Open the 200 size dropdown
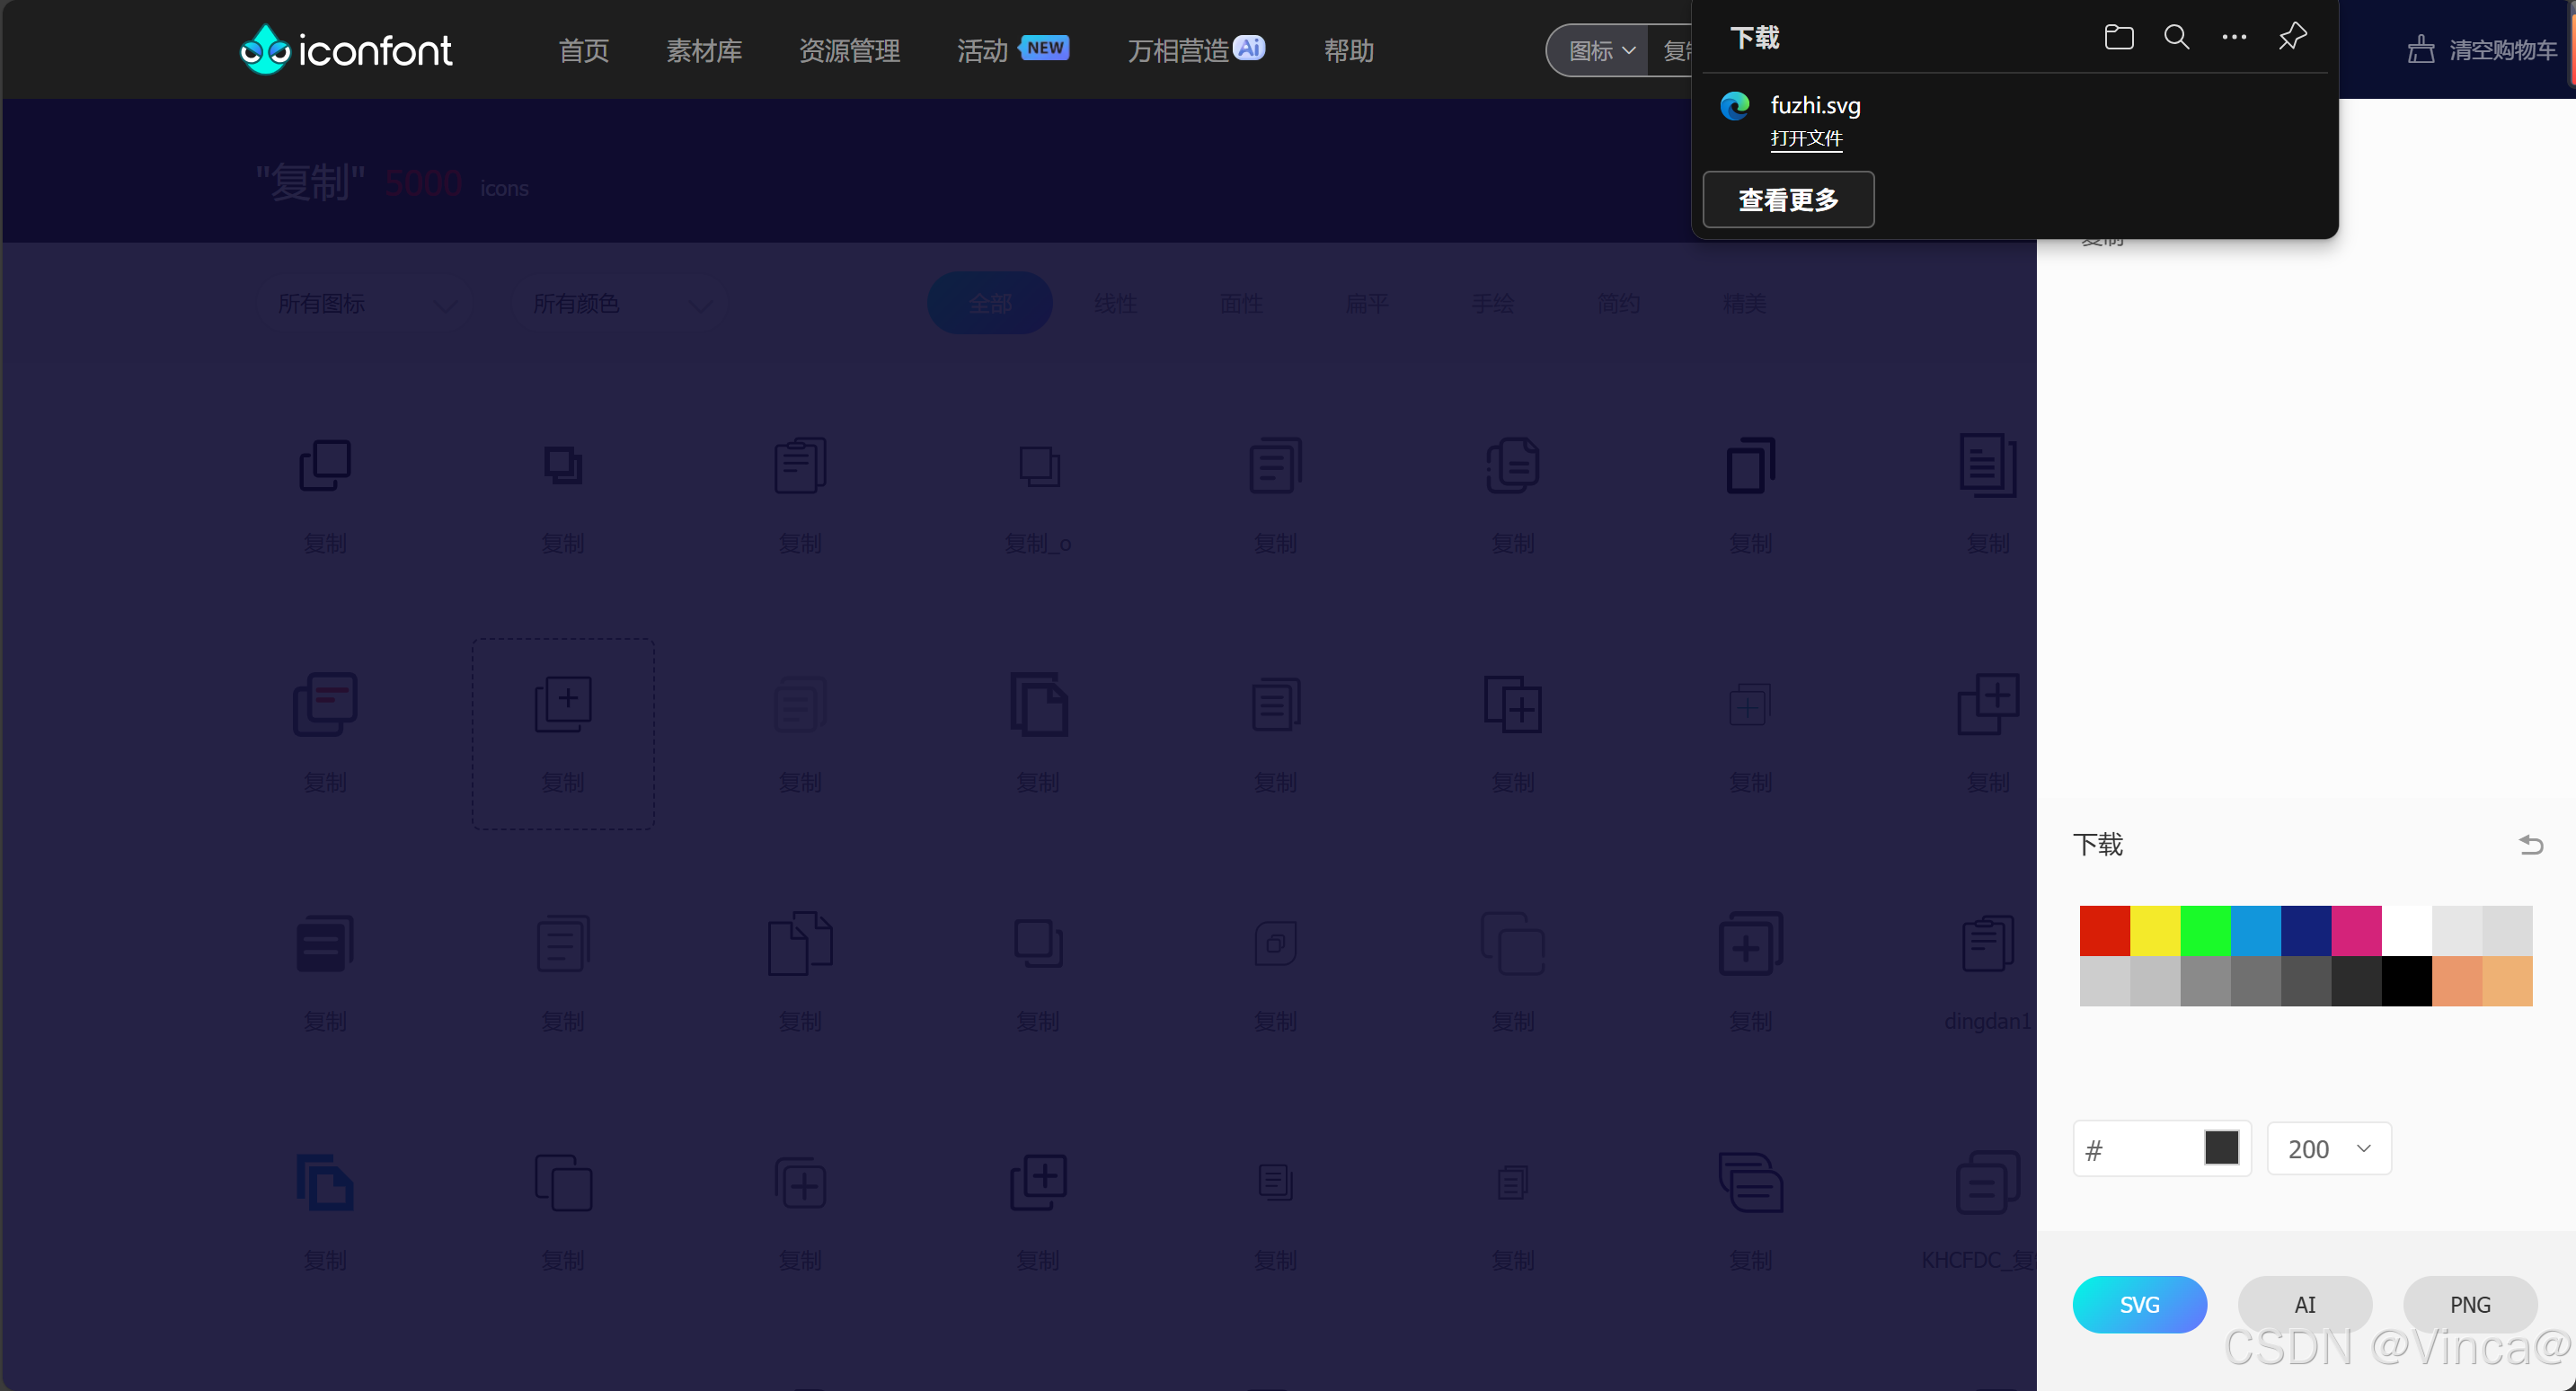Screen dimensions: 2576x1391 [2328, 1148]
